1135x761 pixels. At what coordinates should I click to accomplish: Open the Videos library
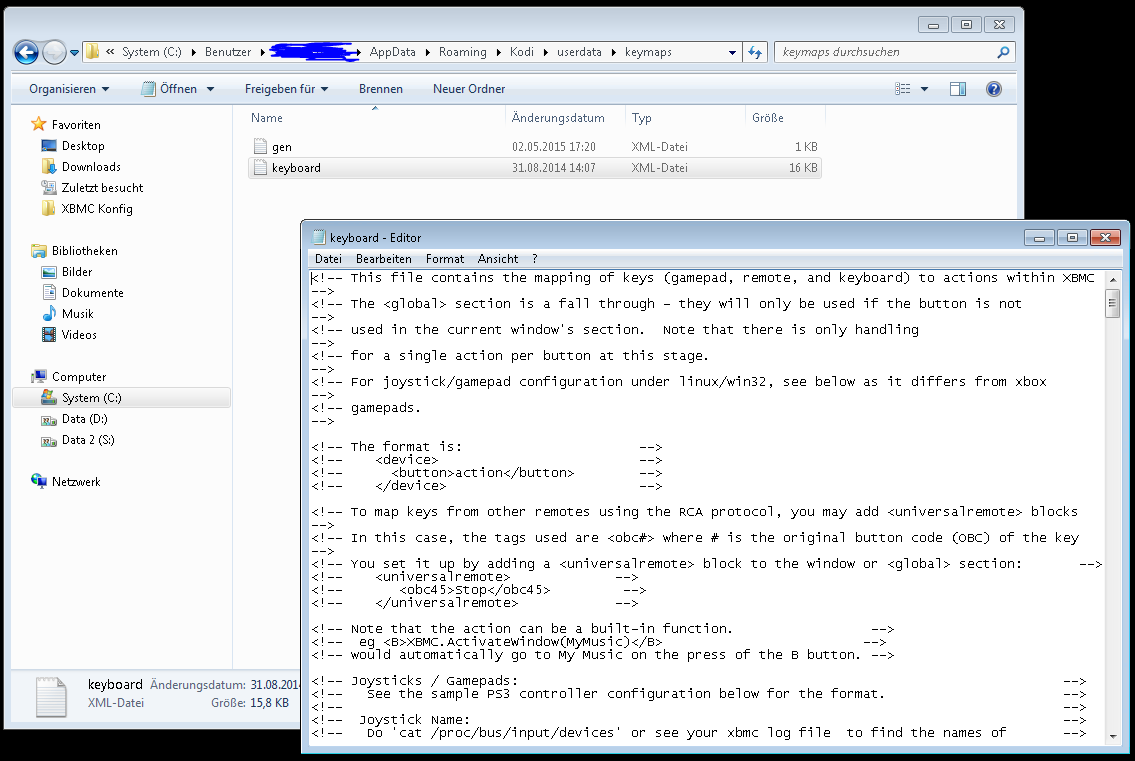79,335
